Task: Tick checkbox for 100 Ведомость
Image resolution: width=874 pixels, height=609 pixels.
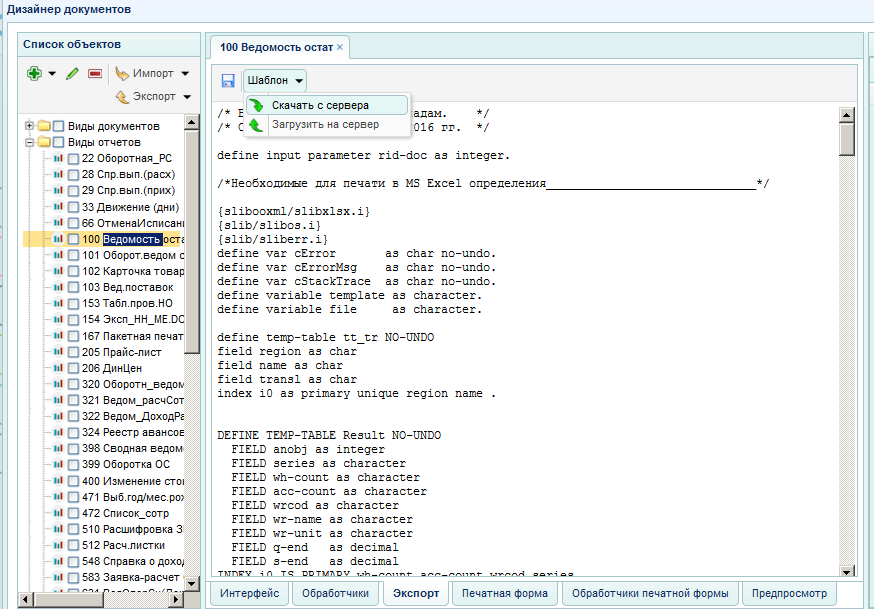Action: [73, 240]
